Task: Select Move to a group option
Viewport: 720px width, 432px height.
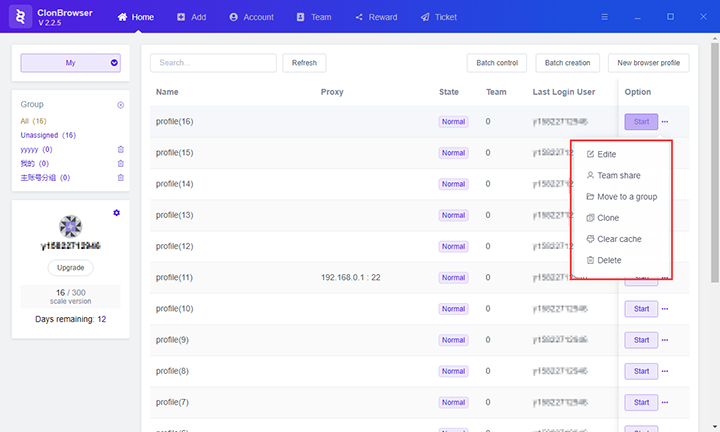Action: click(626, 197)
